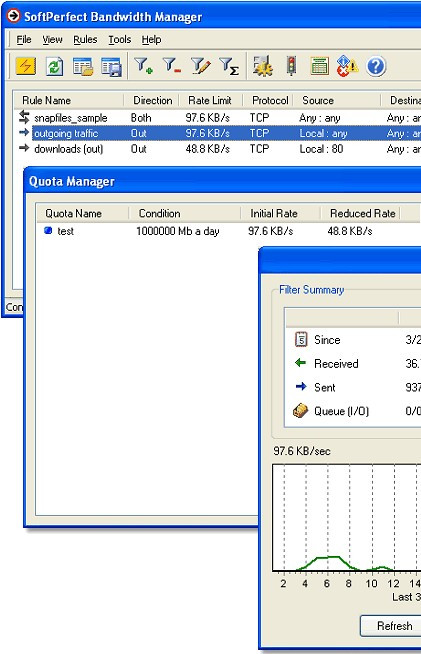Sort by Rule Name column header
This screenshot has width=421, height=654.
(69, 101)
